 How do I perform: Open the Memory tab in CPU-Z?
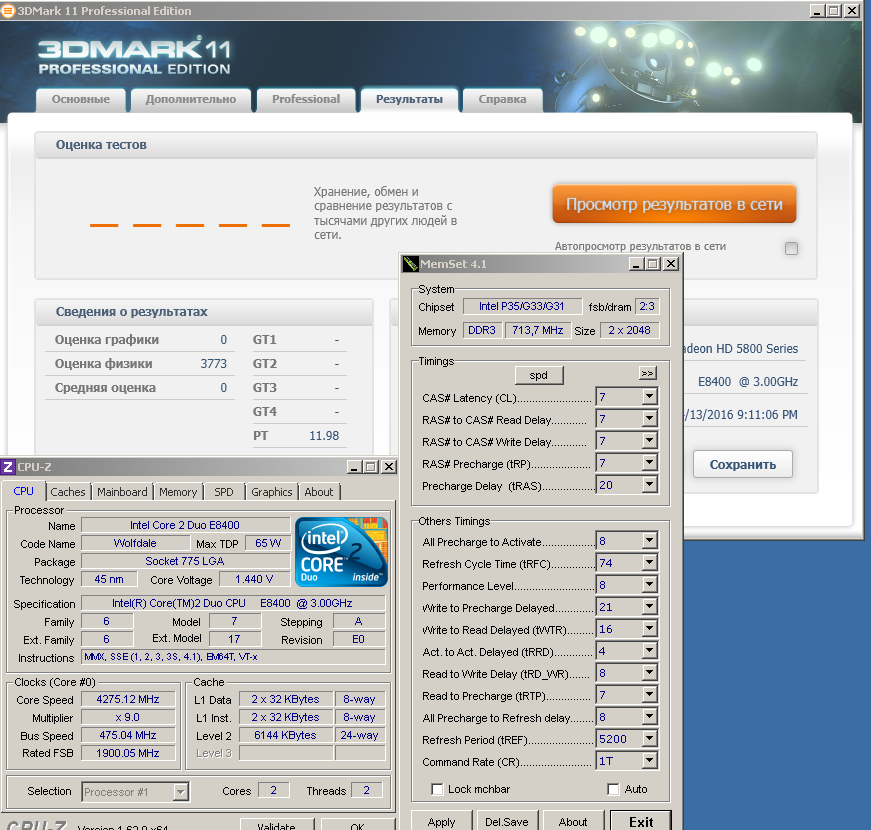pyautogui.click(x=178, y=492)
